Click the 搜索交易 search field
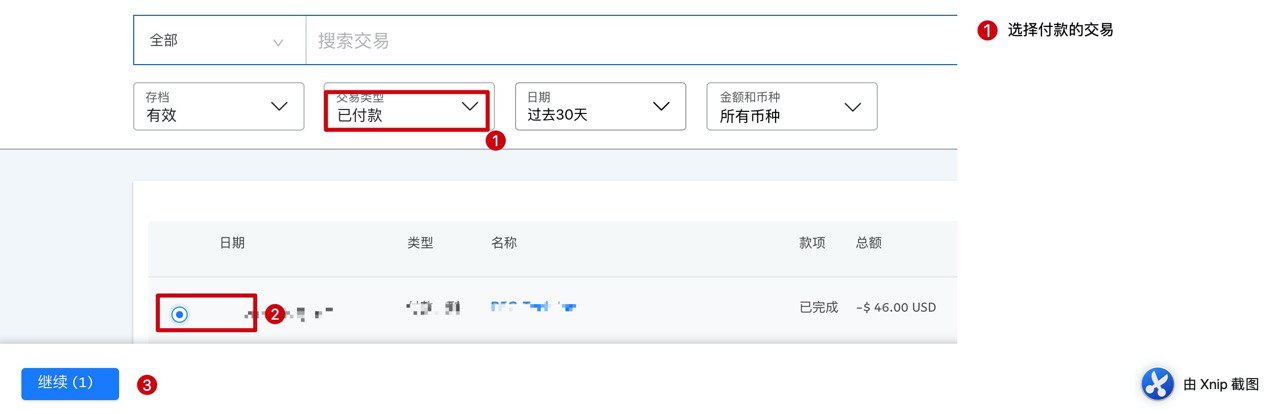Screen dimensions: 1280x414 click(630, 41)
